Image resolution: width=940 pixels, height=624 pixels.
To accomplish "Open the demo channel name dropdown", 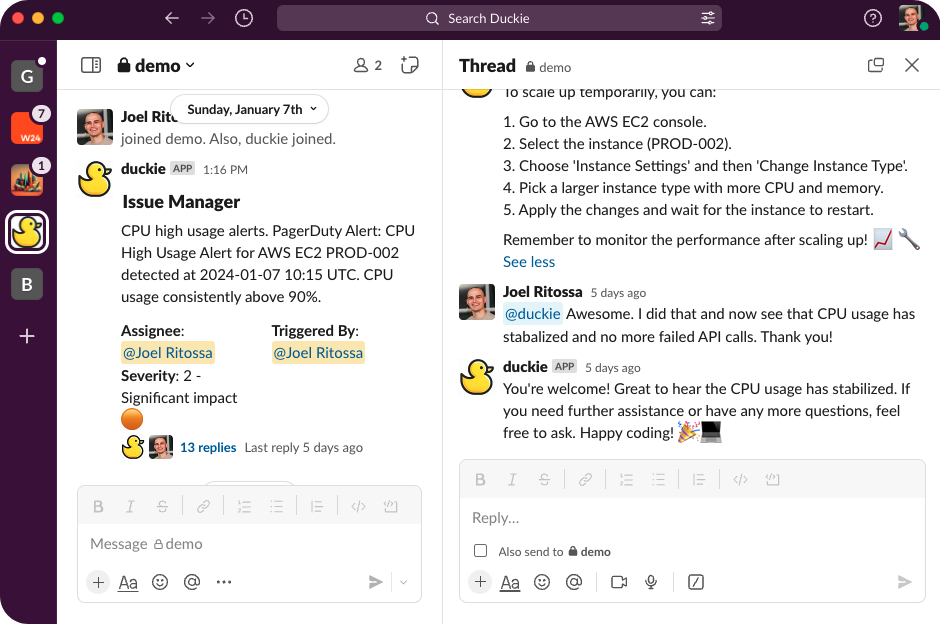I will (x=156, y=65).
